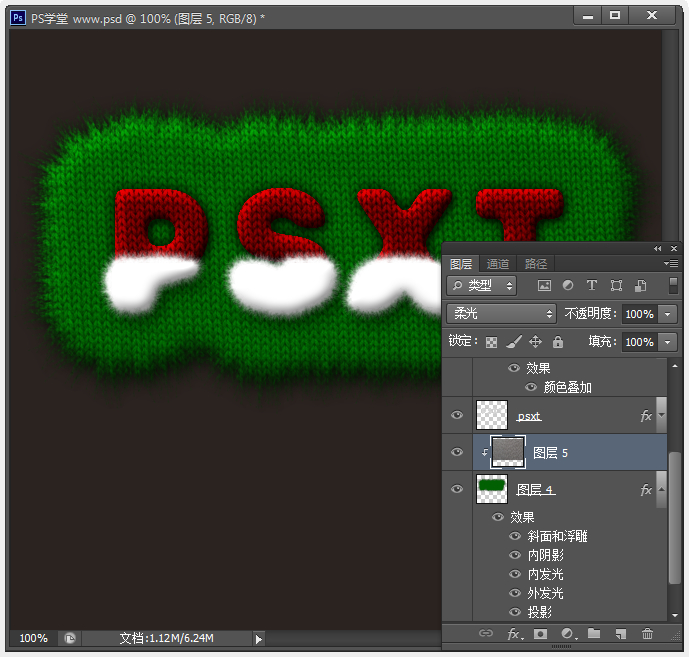Hide the 图层 5 layer

click(457, 452)
